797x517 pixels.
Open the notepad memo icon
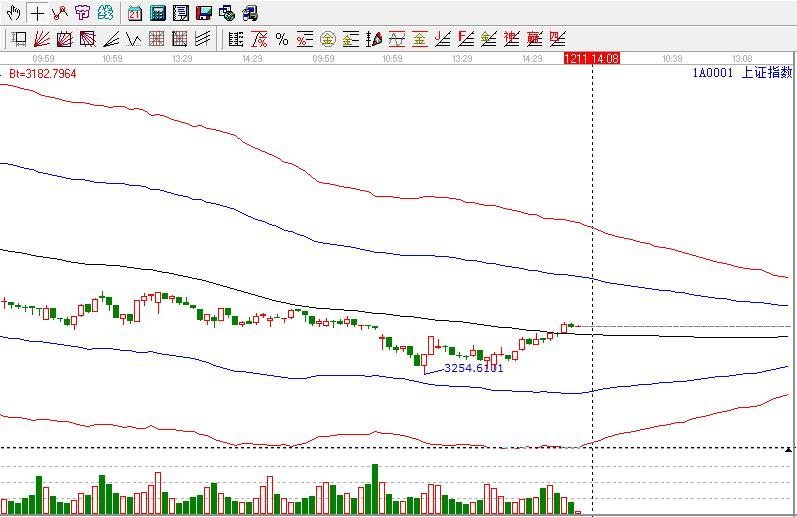pyautogui.click(x=180, y=13)
